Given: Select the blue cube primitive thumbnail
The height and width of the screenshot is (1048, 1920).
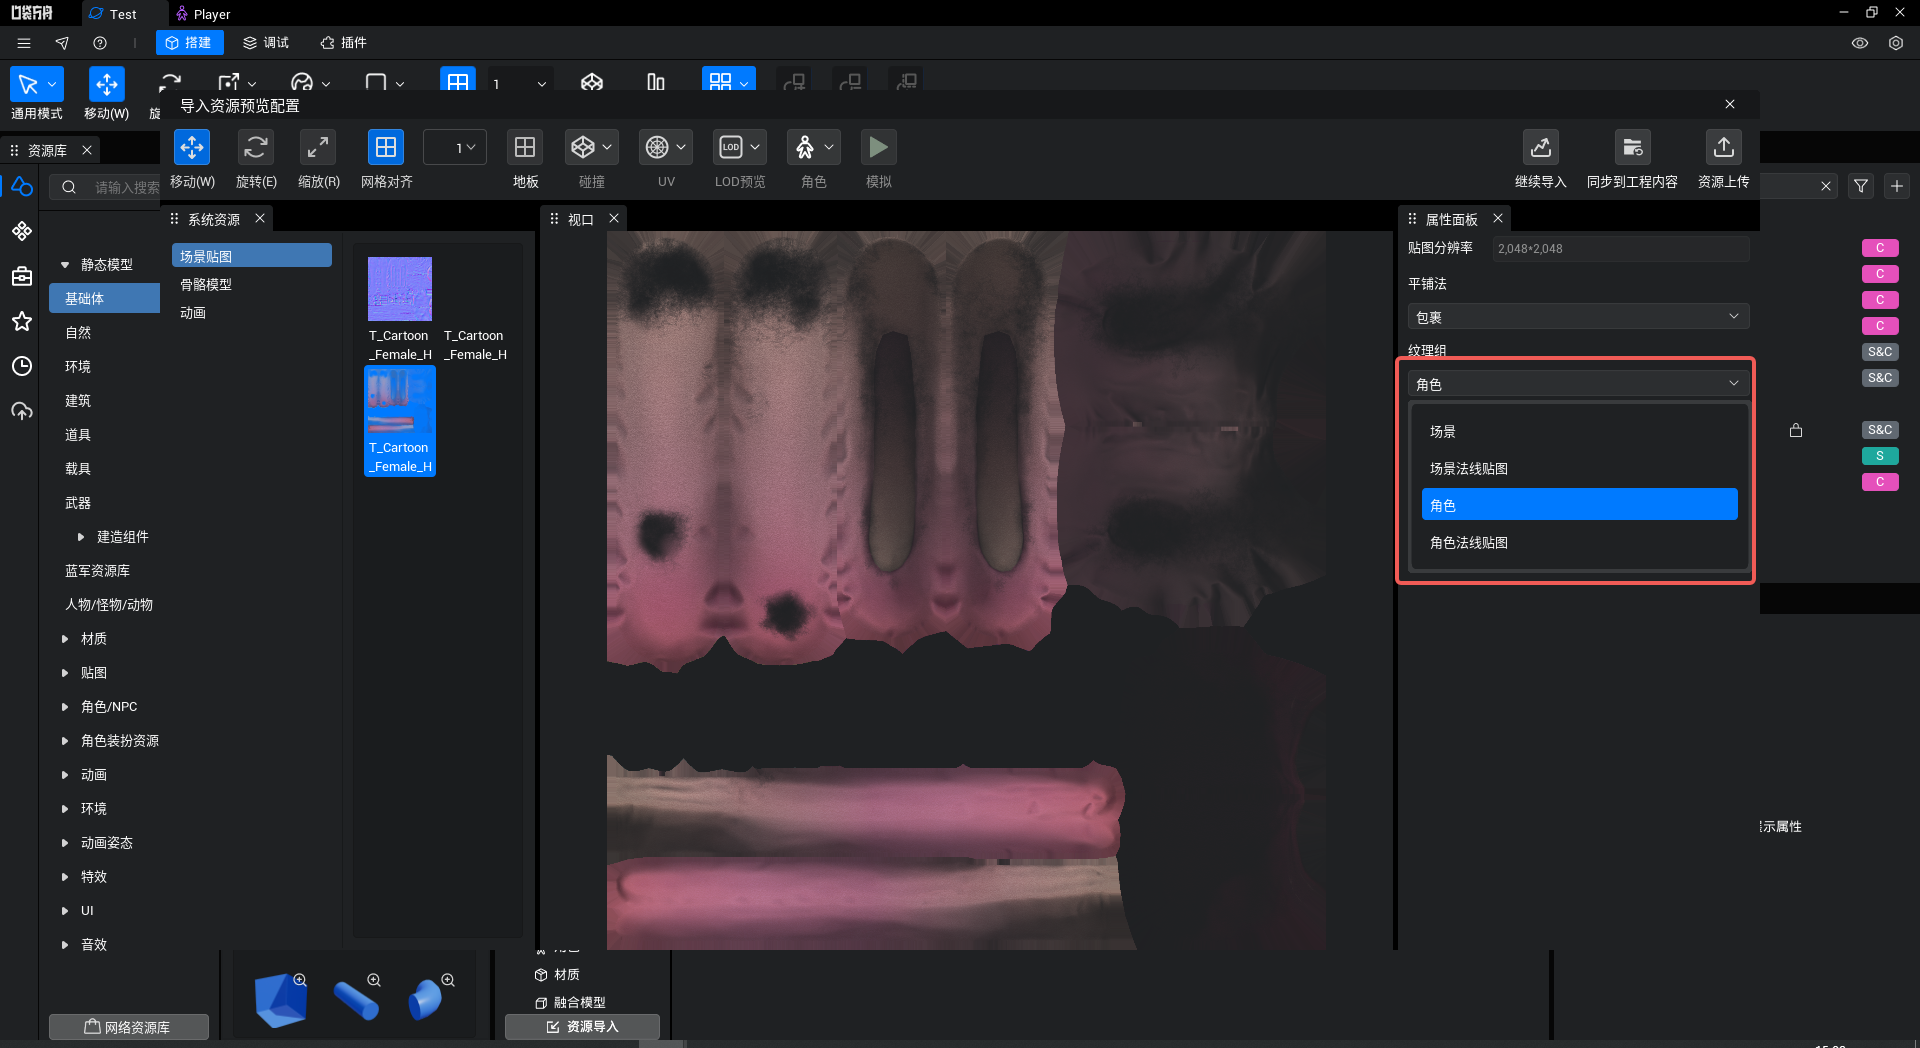Looking at the screenshot, I should [x=281, y=1000].
